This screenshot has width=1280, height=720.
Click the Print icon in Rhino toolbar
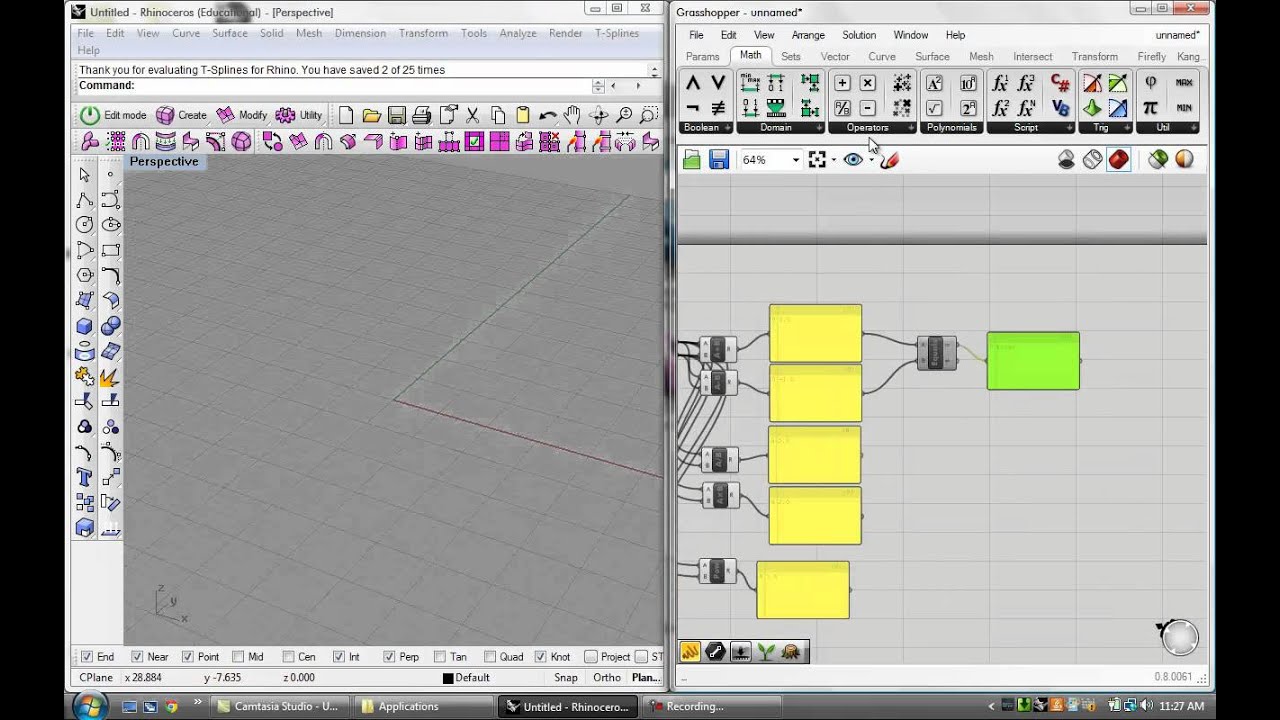(421, 115)
